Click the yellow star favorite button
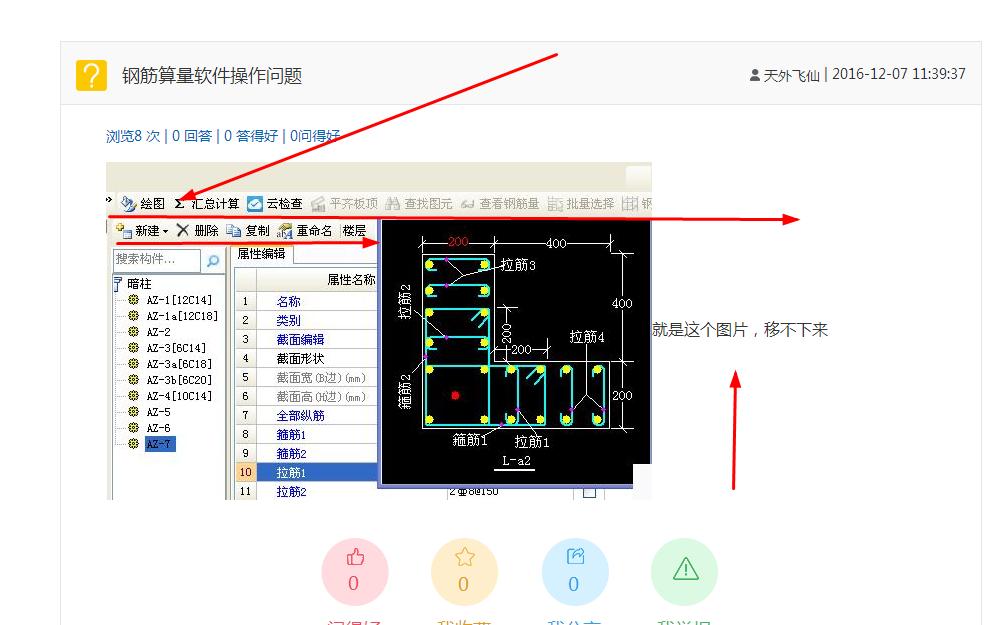This screenshot has width=991, height=625. point(464,571)
